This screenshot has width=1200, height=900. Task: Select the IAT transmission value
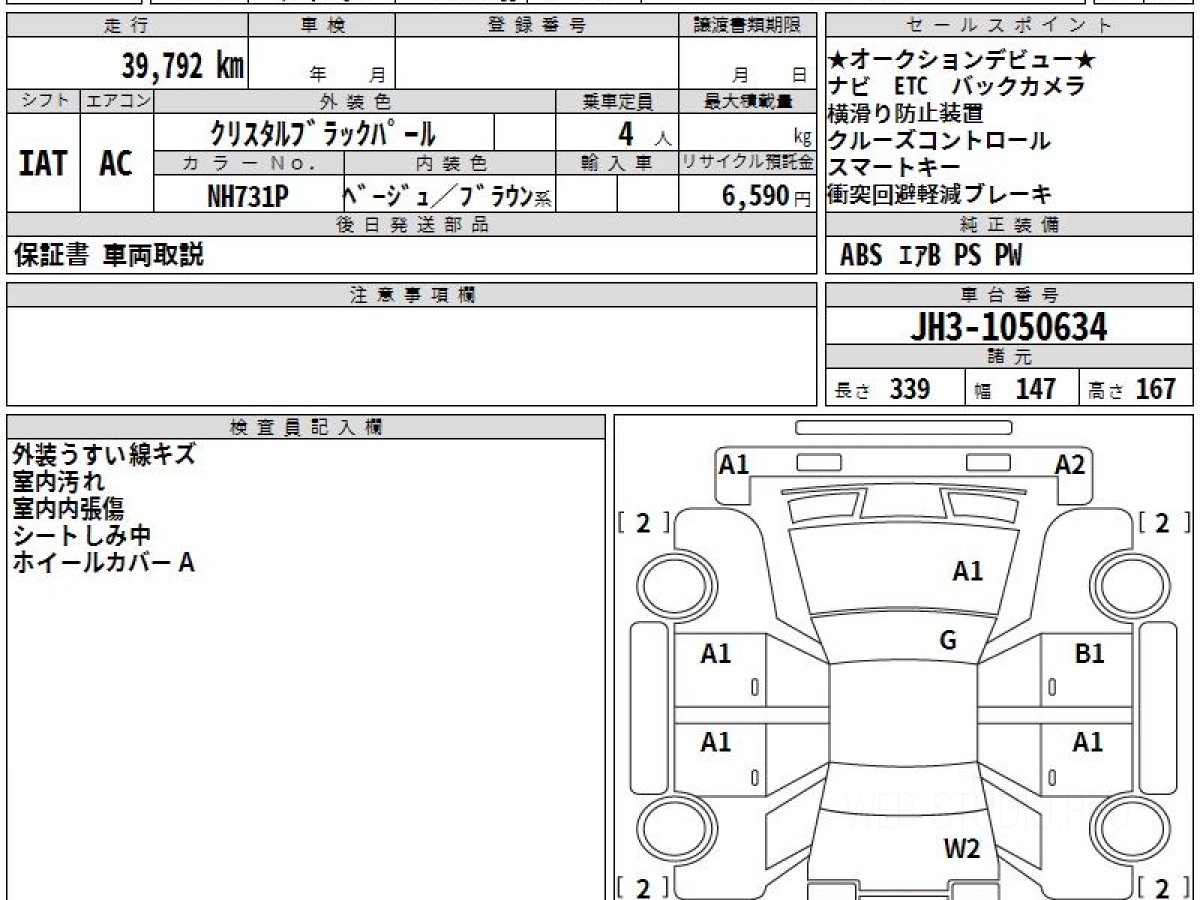coord(43,163)
